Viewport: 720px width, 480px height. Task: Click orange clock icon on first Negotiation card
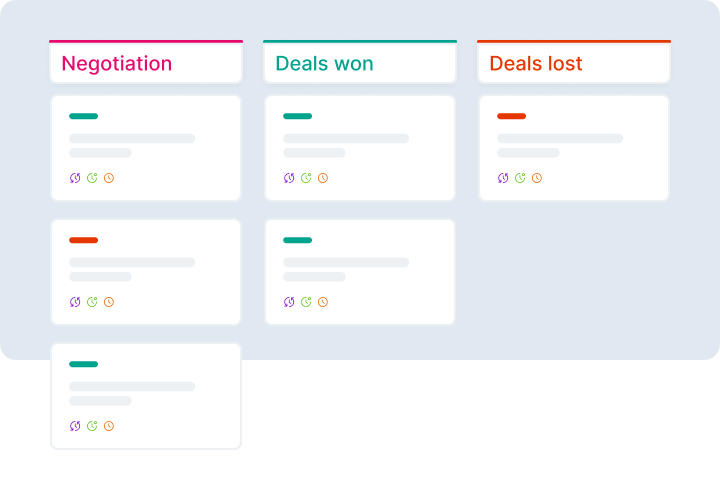(x=109, y=178)
